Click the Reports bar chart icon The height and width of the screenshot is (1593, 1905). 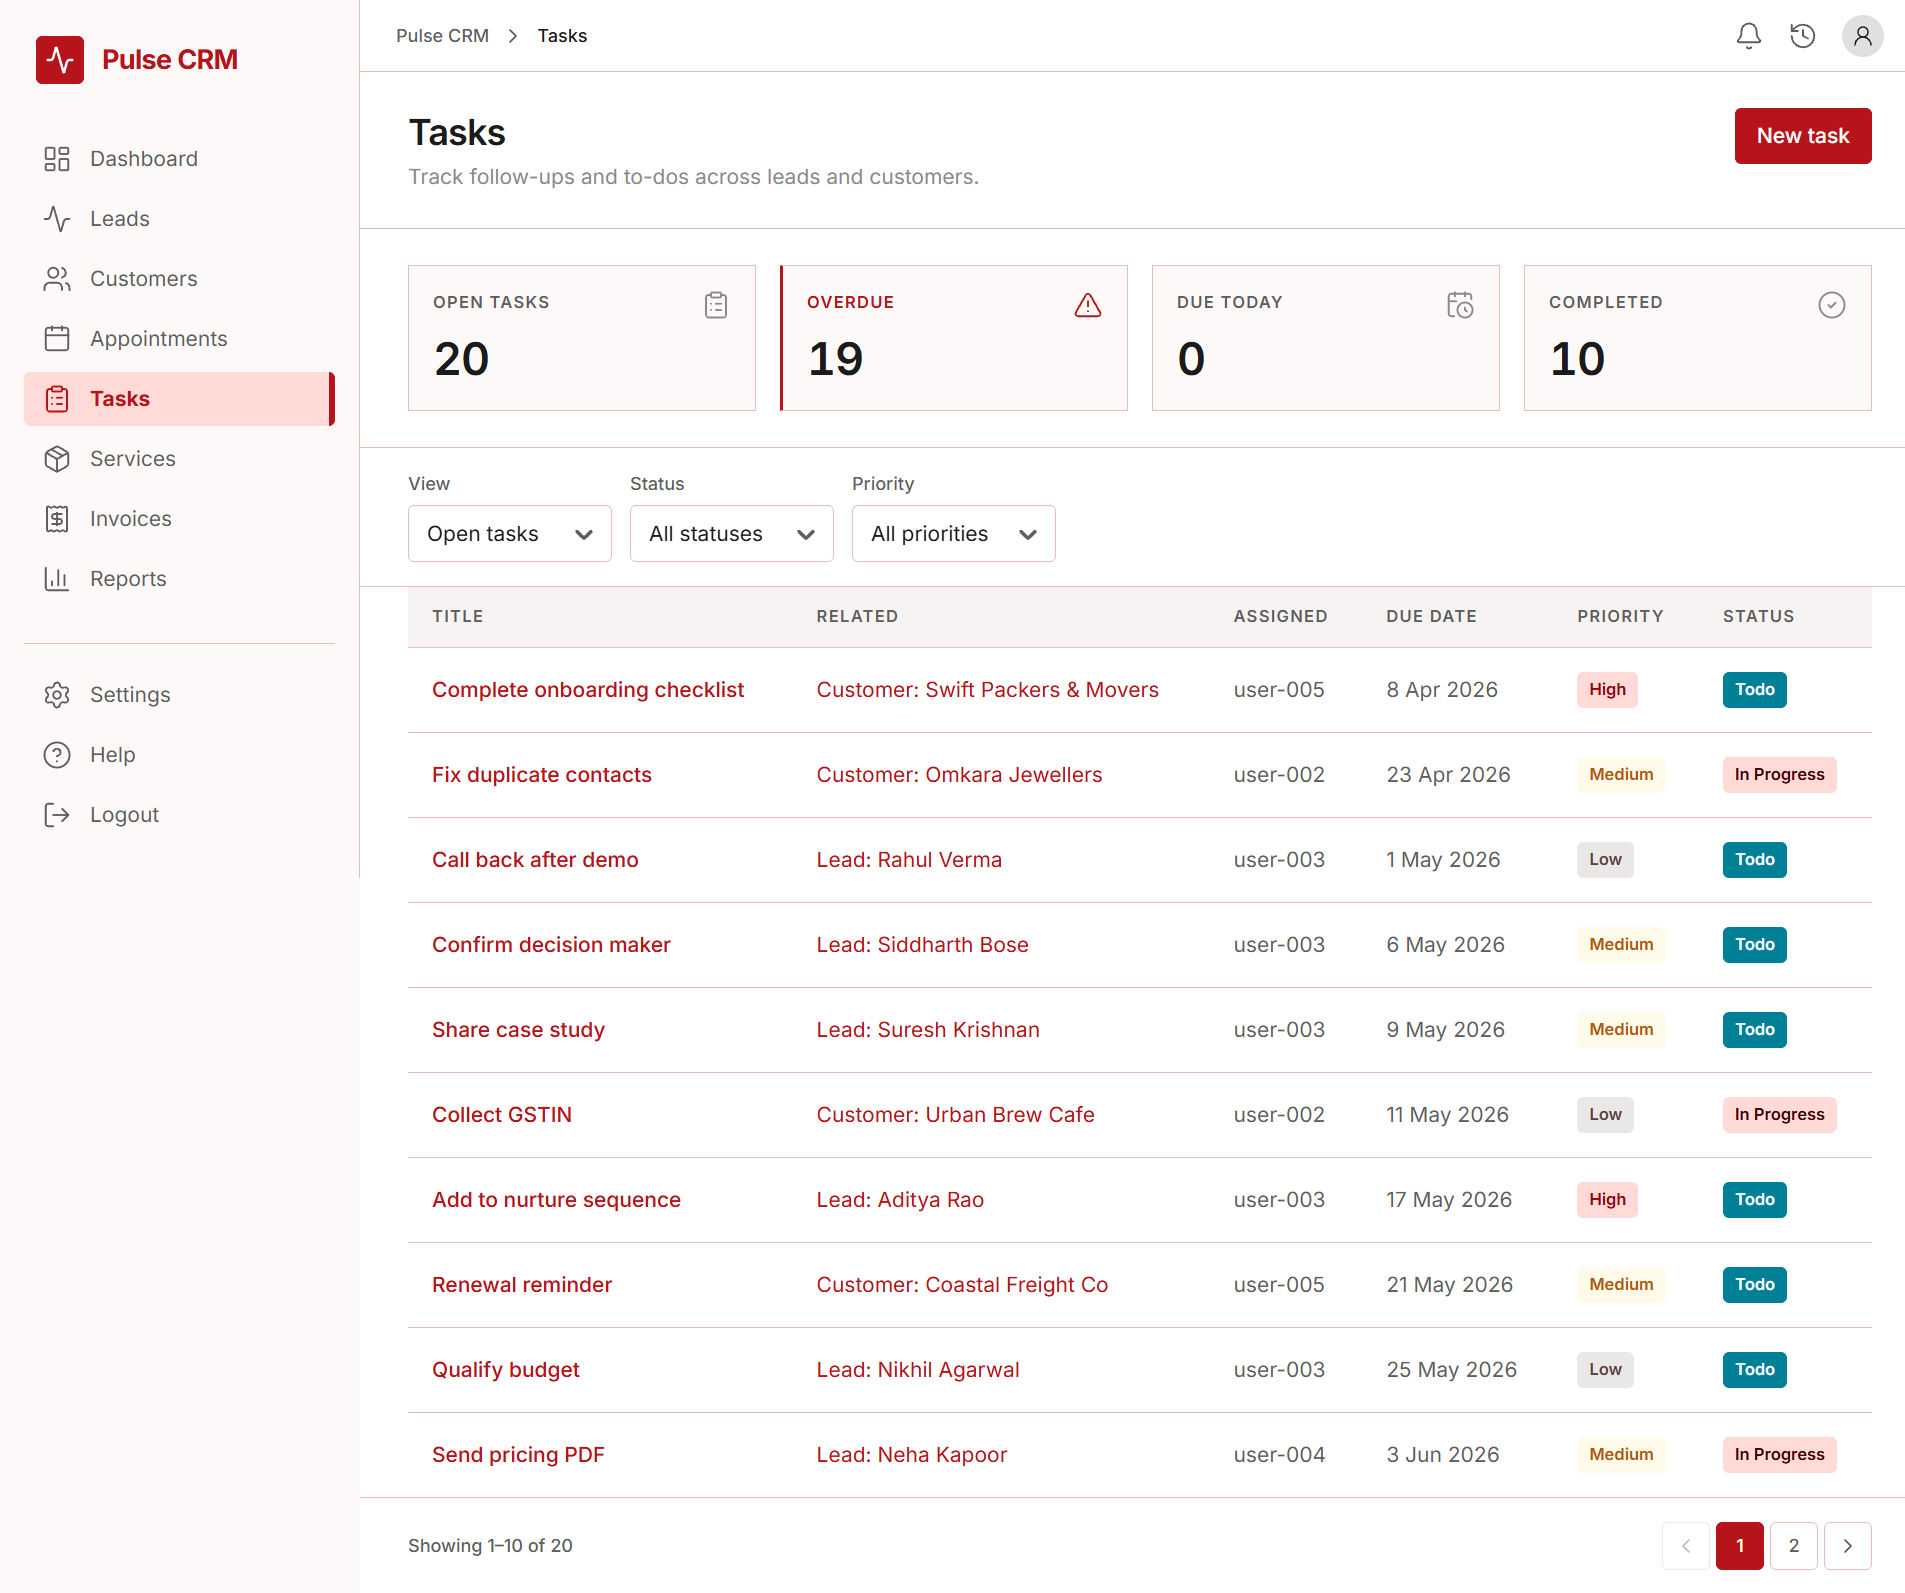click(x=57, y=579)
